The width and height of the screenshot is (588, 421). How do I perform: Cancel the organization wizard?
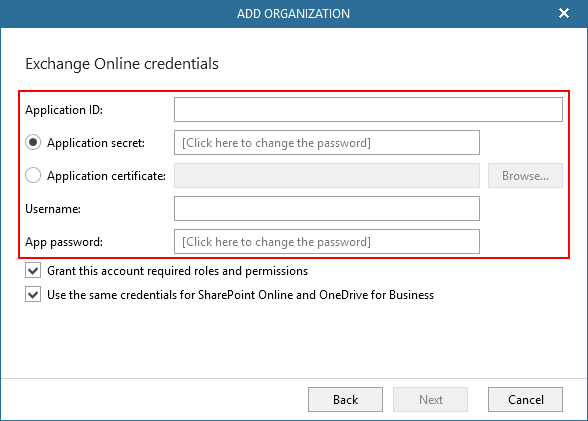(x=525, y=400)
